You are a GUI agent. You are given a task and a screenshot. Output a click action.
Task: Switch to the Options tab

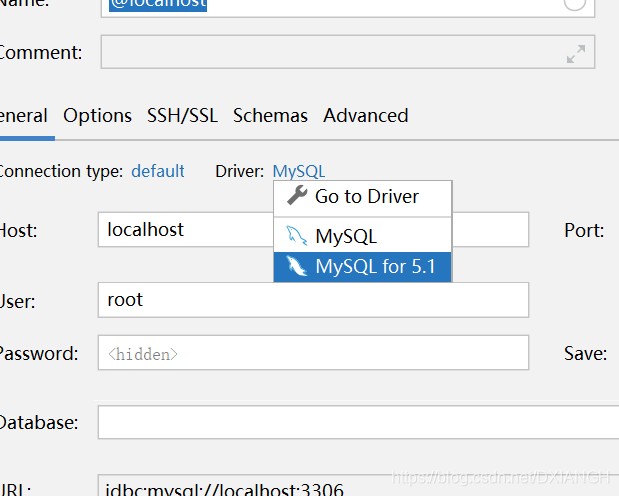click(x=97, y=115)
